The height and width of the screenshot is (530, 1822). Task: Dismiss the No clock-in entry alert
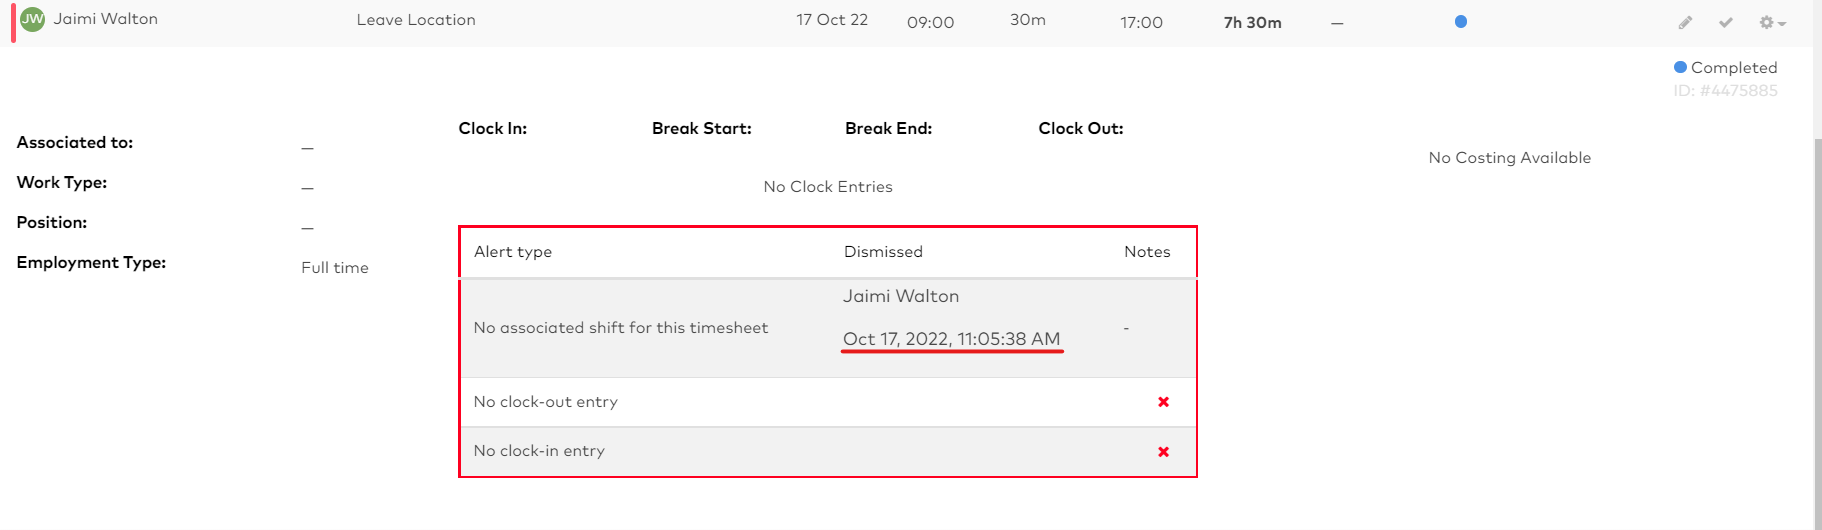pyautogui.click(x=1163, y=452)
